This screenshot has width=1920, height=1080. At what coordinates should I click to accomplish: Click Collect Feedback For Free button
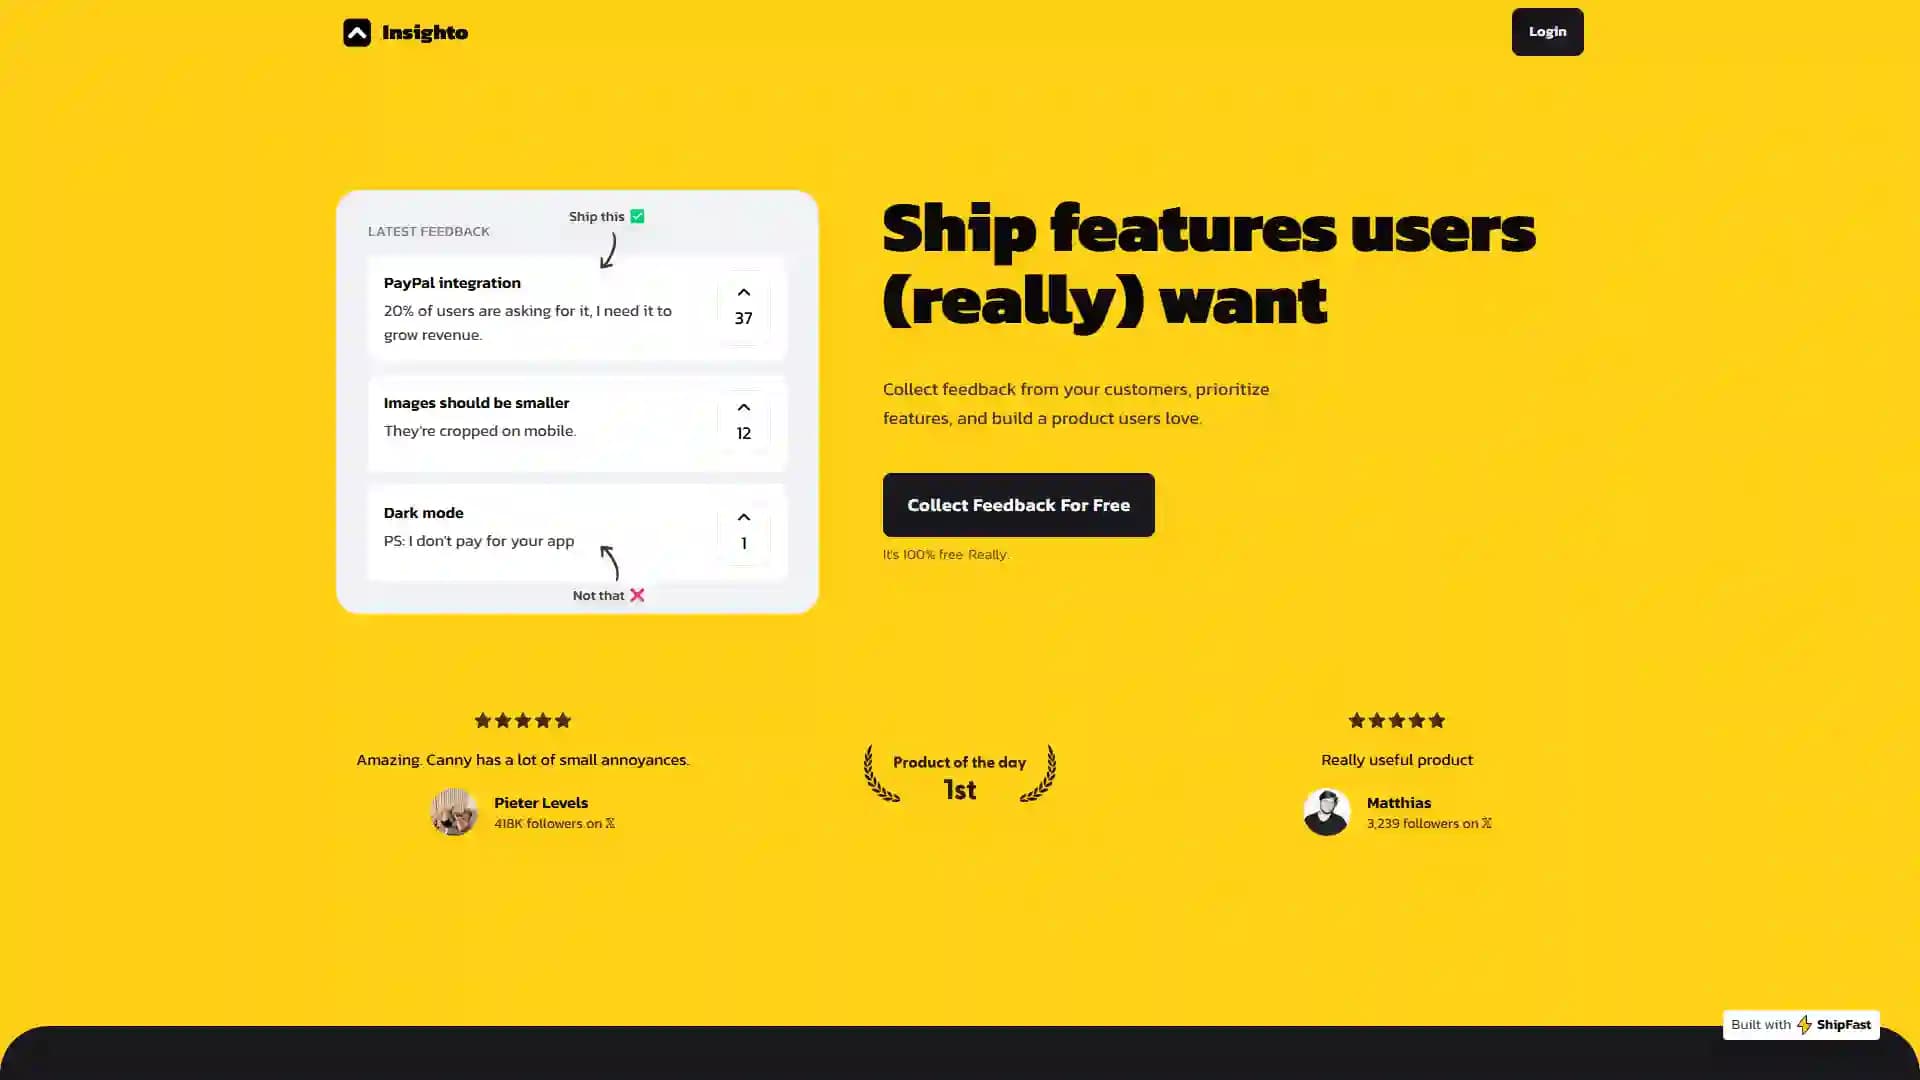1018,505
